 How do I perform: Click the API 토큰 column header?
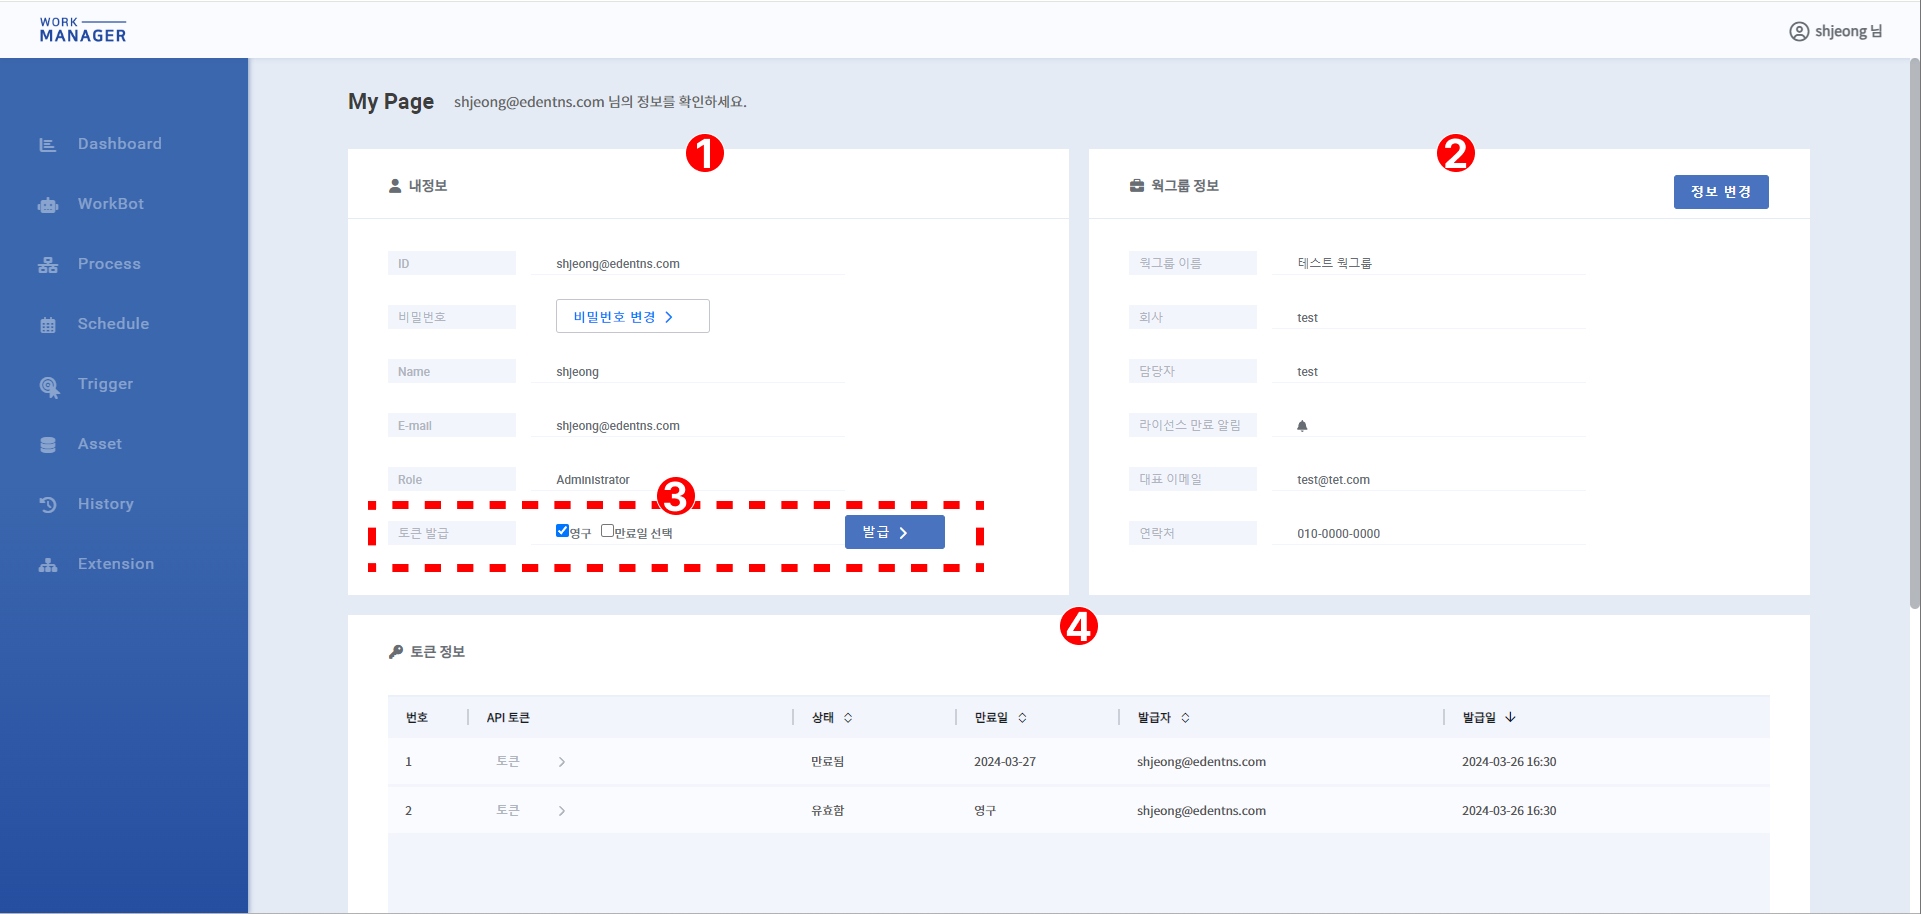[508, 718]
